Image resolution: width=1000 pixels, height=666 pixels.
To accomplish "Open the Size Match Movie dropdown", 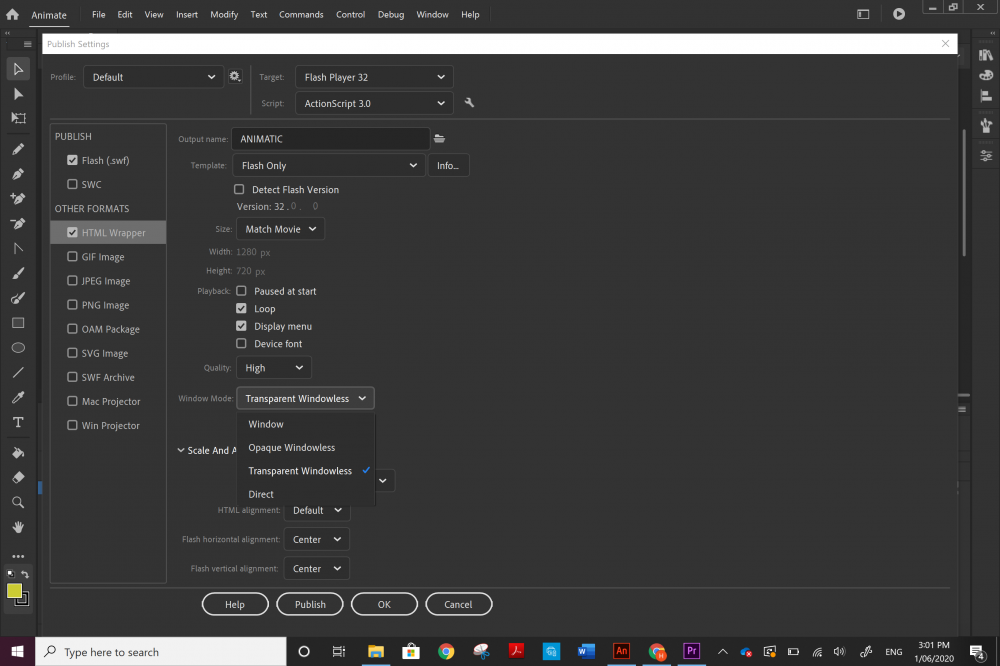I will [x=280, y=229].
